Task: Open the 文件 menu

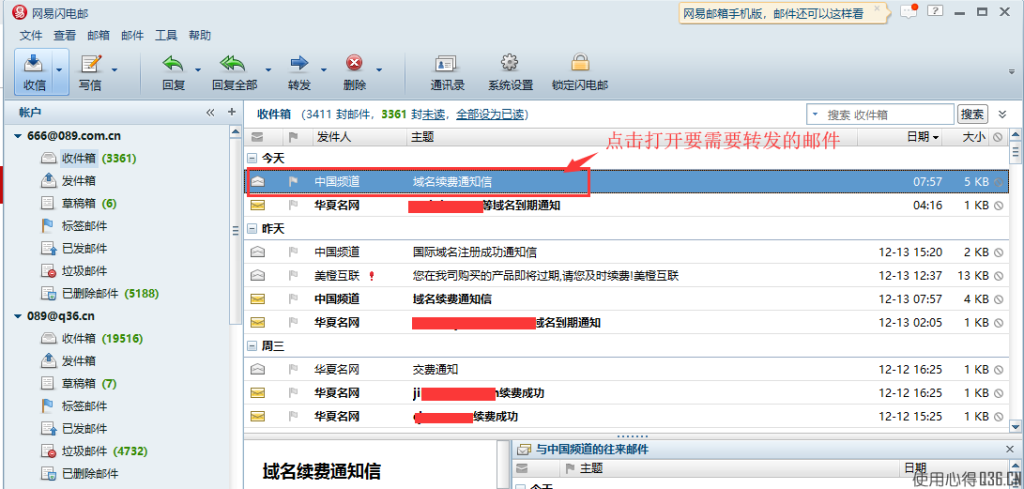Action: 31,35
